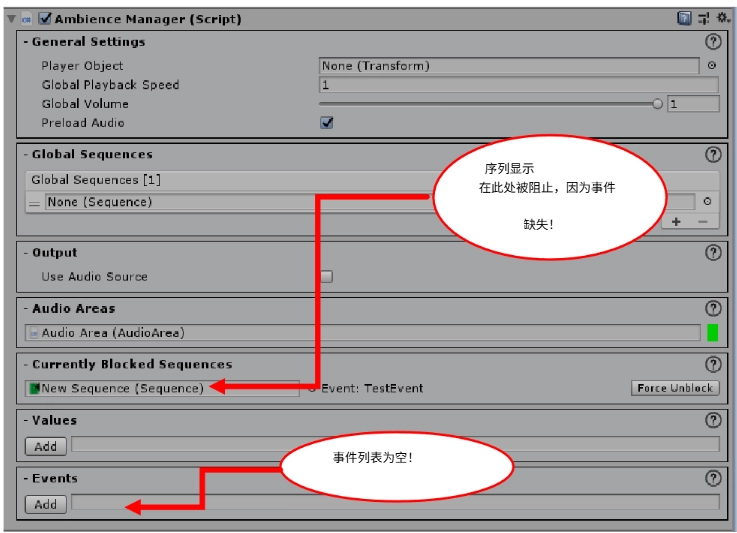The image size is (737, 533).
Task: Open object picker for None (Sequence) slot
Action: (707, 201)
